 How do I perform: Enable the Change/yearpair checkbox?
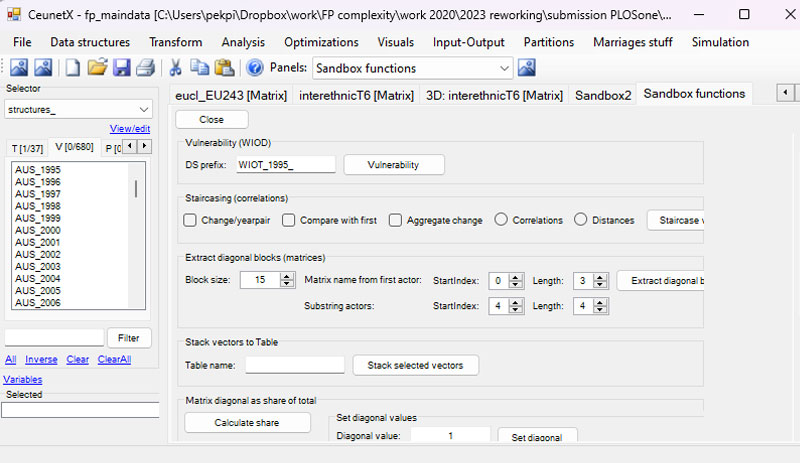[190, 220]
